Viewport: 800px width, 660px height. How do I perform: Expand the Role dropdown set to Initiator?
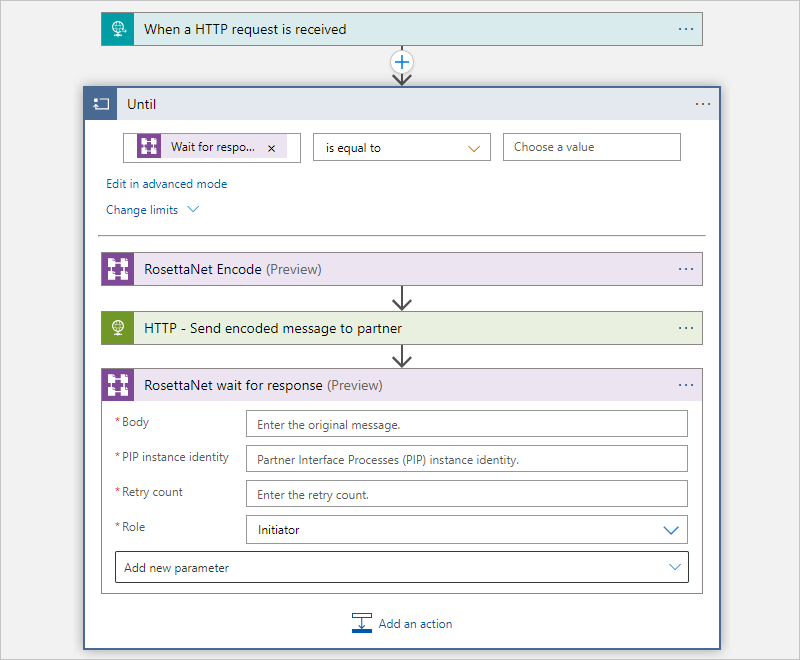[x=671, y=530]
